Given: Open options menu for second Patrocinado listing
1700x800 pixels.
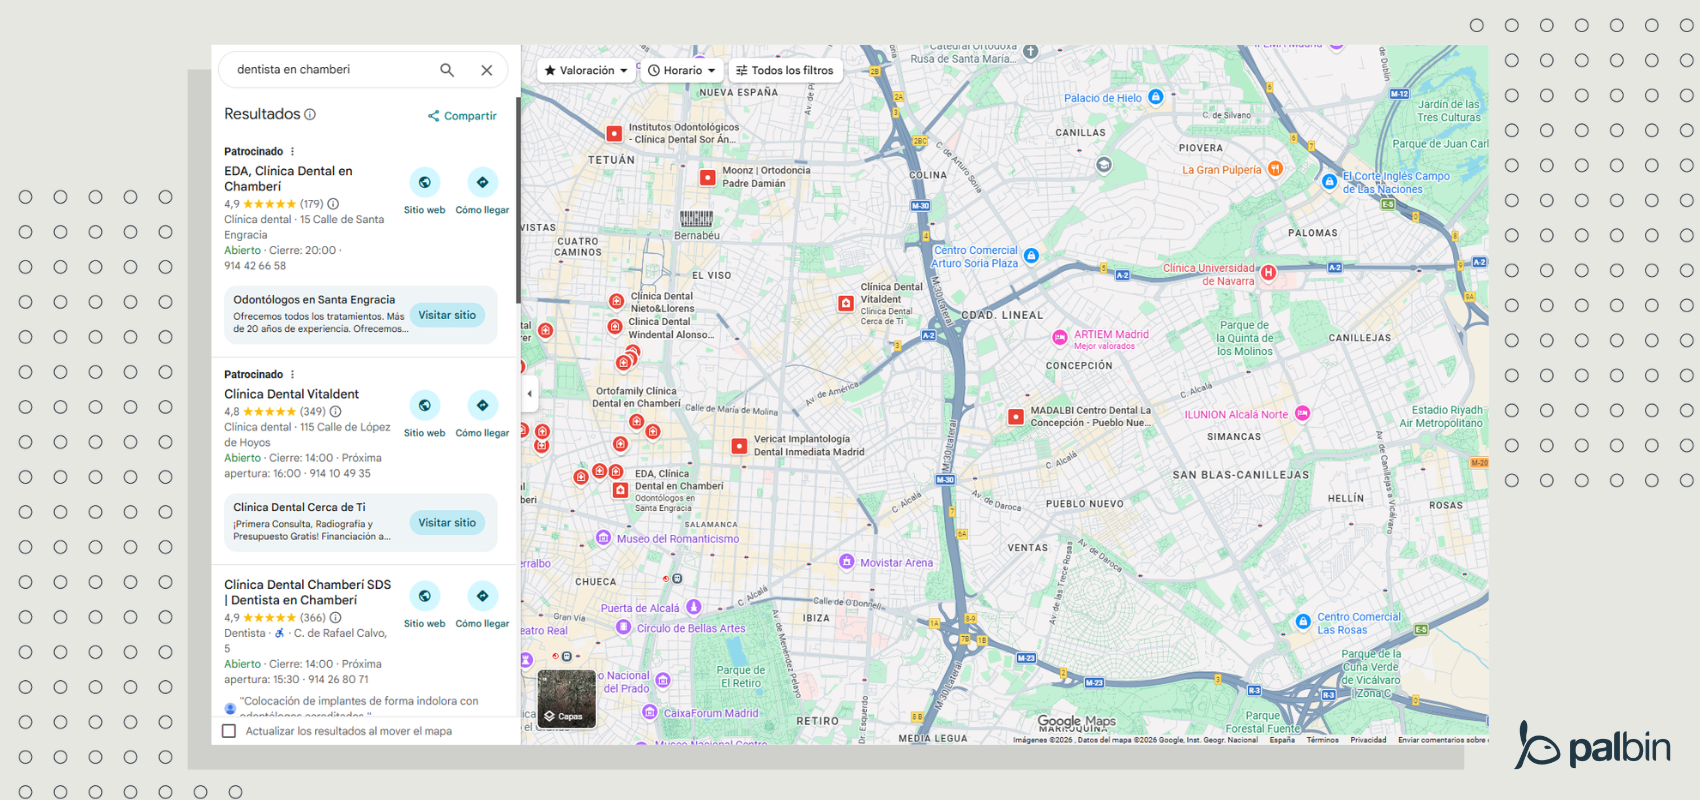Looking at the screenshot, I should click(292, 375).
